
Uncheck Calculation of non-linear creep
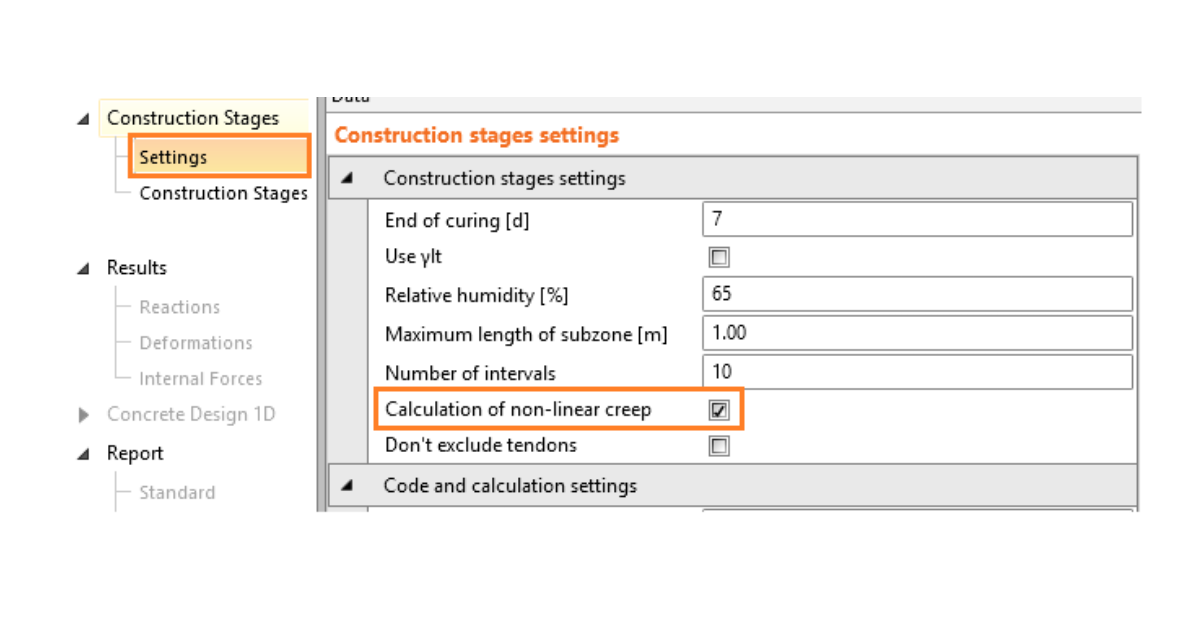pos(719,410)
